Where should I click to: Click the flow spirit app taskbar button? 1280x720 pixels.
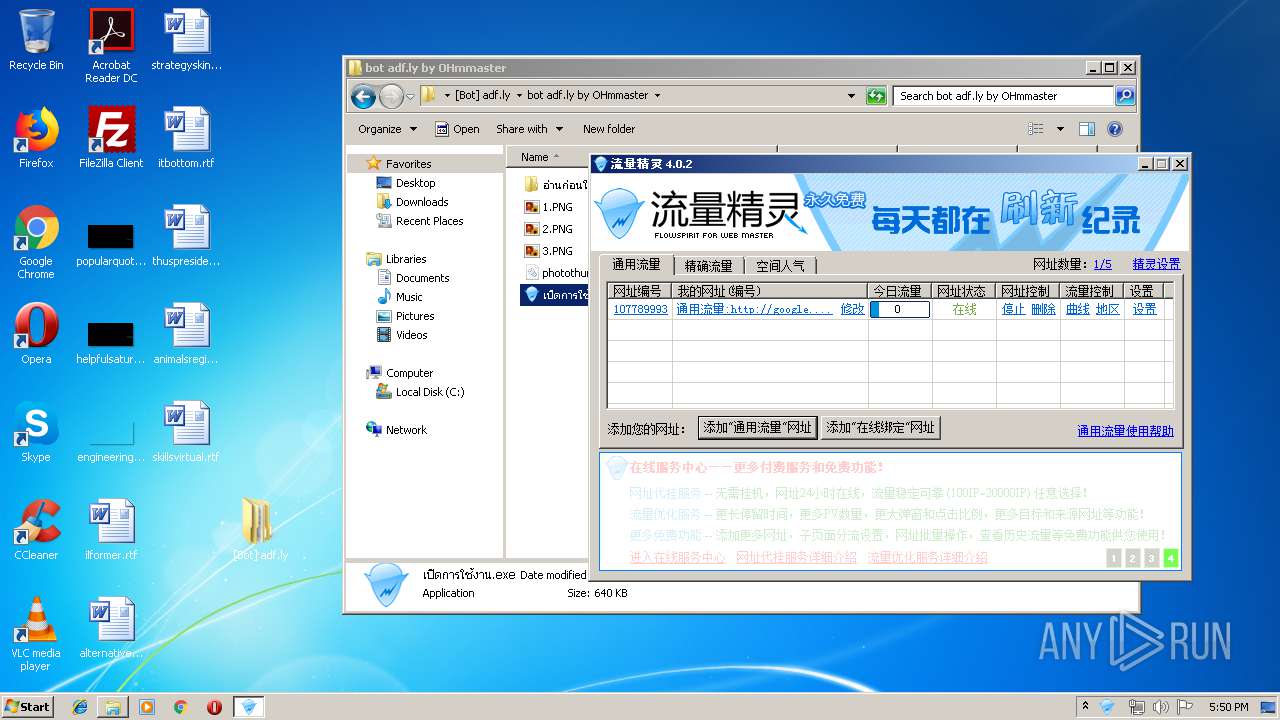[x=249, y=707]
